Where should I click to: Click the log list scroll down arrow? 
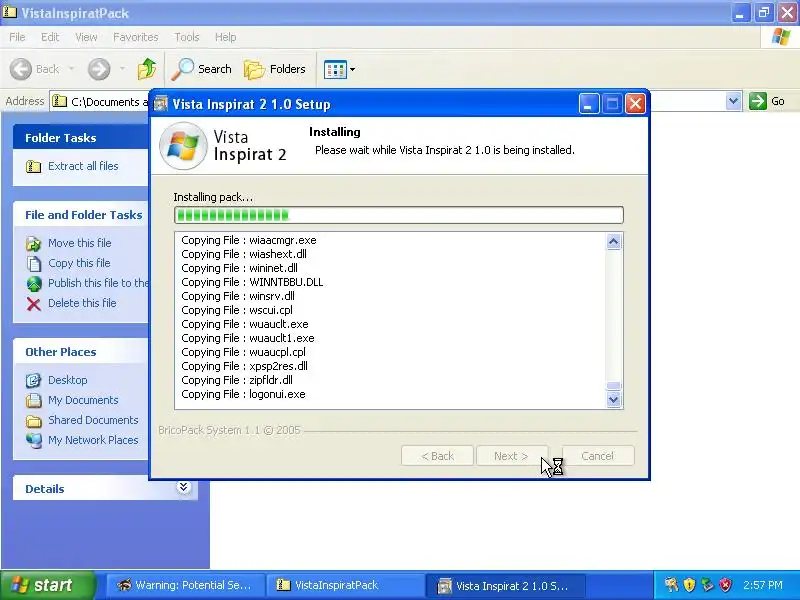coord(614,399)
